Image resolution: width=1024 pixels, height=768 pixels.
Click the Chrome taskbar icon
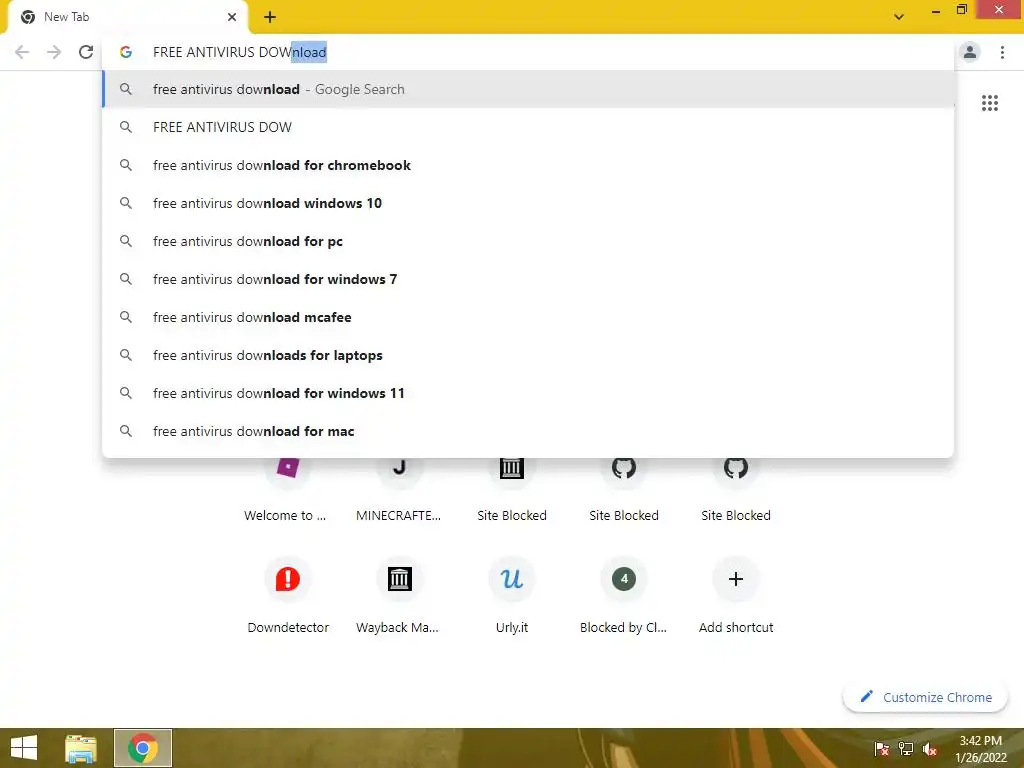pos(142,748)
